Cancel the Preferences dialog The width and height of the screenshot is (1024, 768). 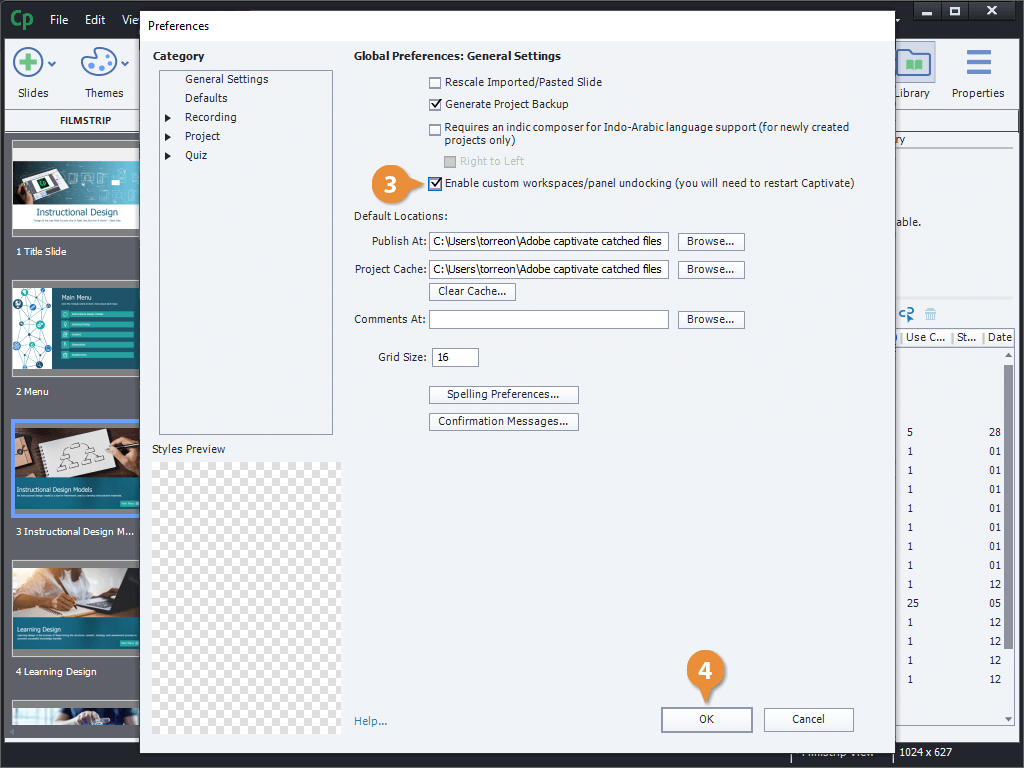coord(808,720)
